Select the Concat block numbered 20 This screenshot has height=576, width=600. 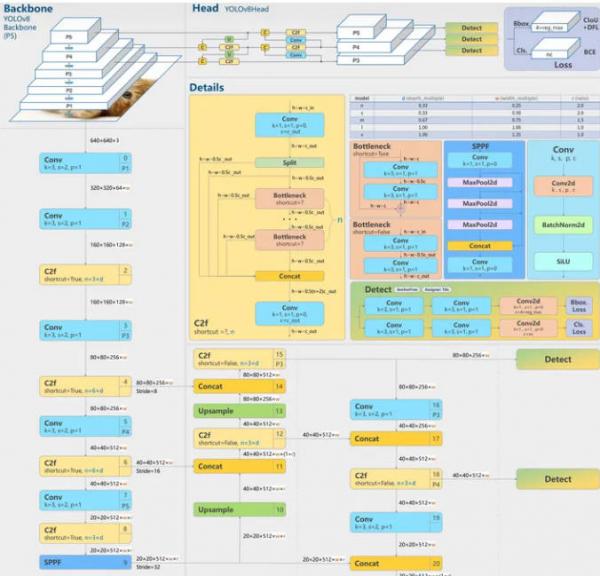[x=396, y=563]
